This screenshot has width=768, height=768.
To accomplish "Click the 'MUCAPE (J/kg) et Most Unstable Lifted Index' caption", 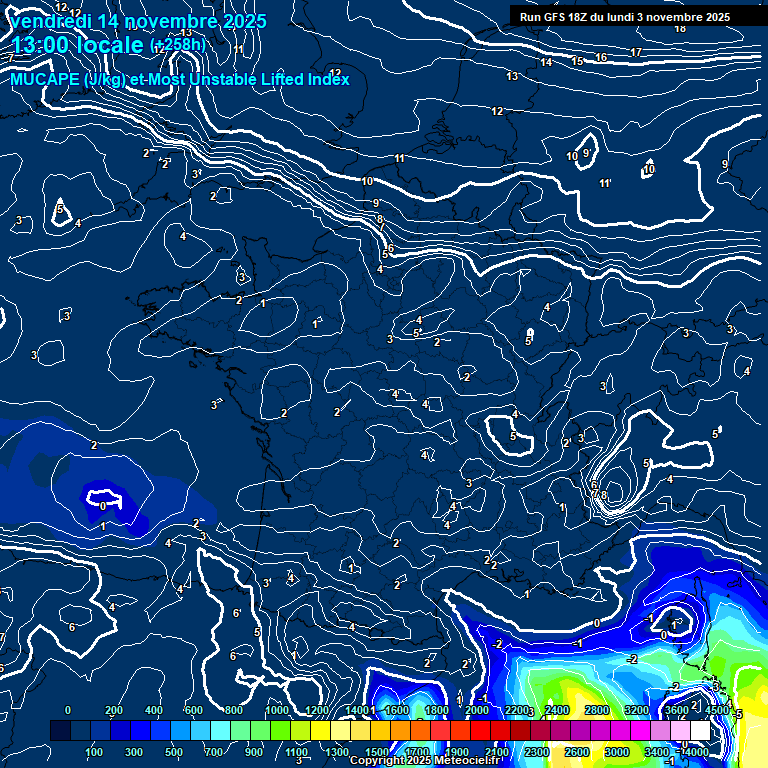I will pos(180,79).
